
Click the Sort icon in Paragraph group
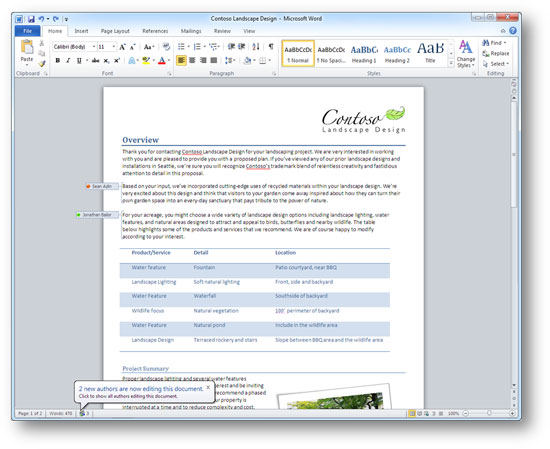coord(256,46)
